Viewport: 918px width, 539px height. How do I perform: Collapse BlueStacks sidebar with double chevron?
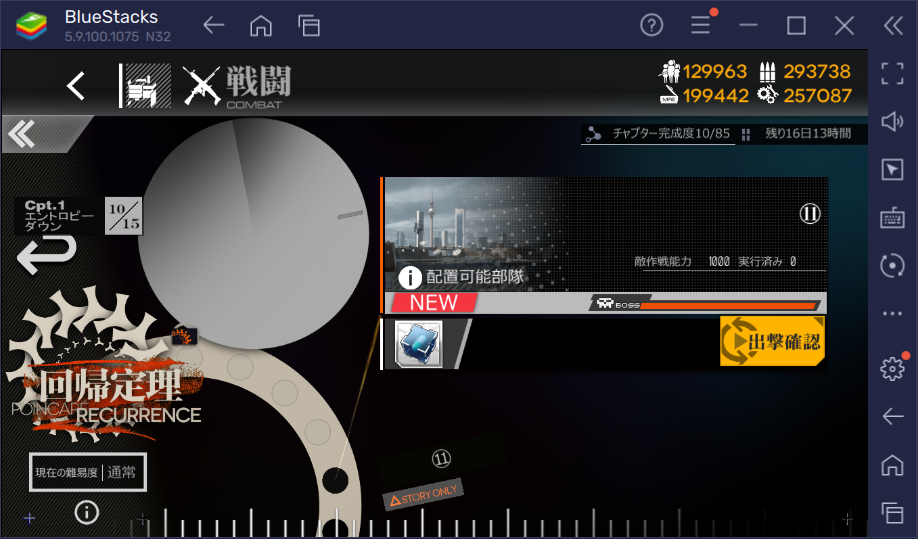pos(892,25)
